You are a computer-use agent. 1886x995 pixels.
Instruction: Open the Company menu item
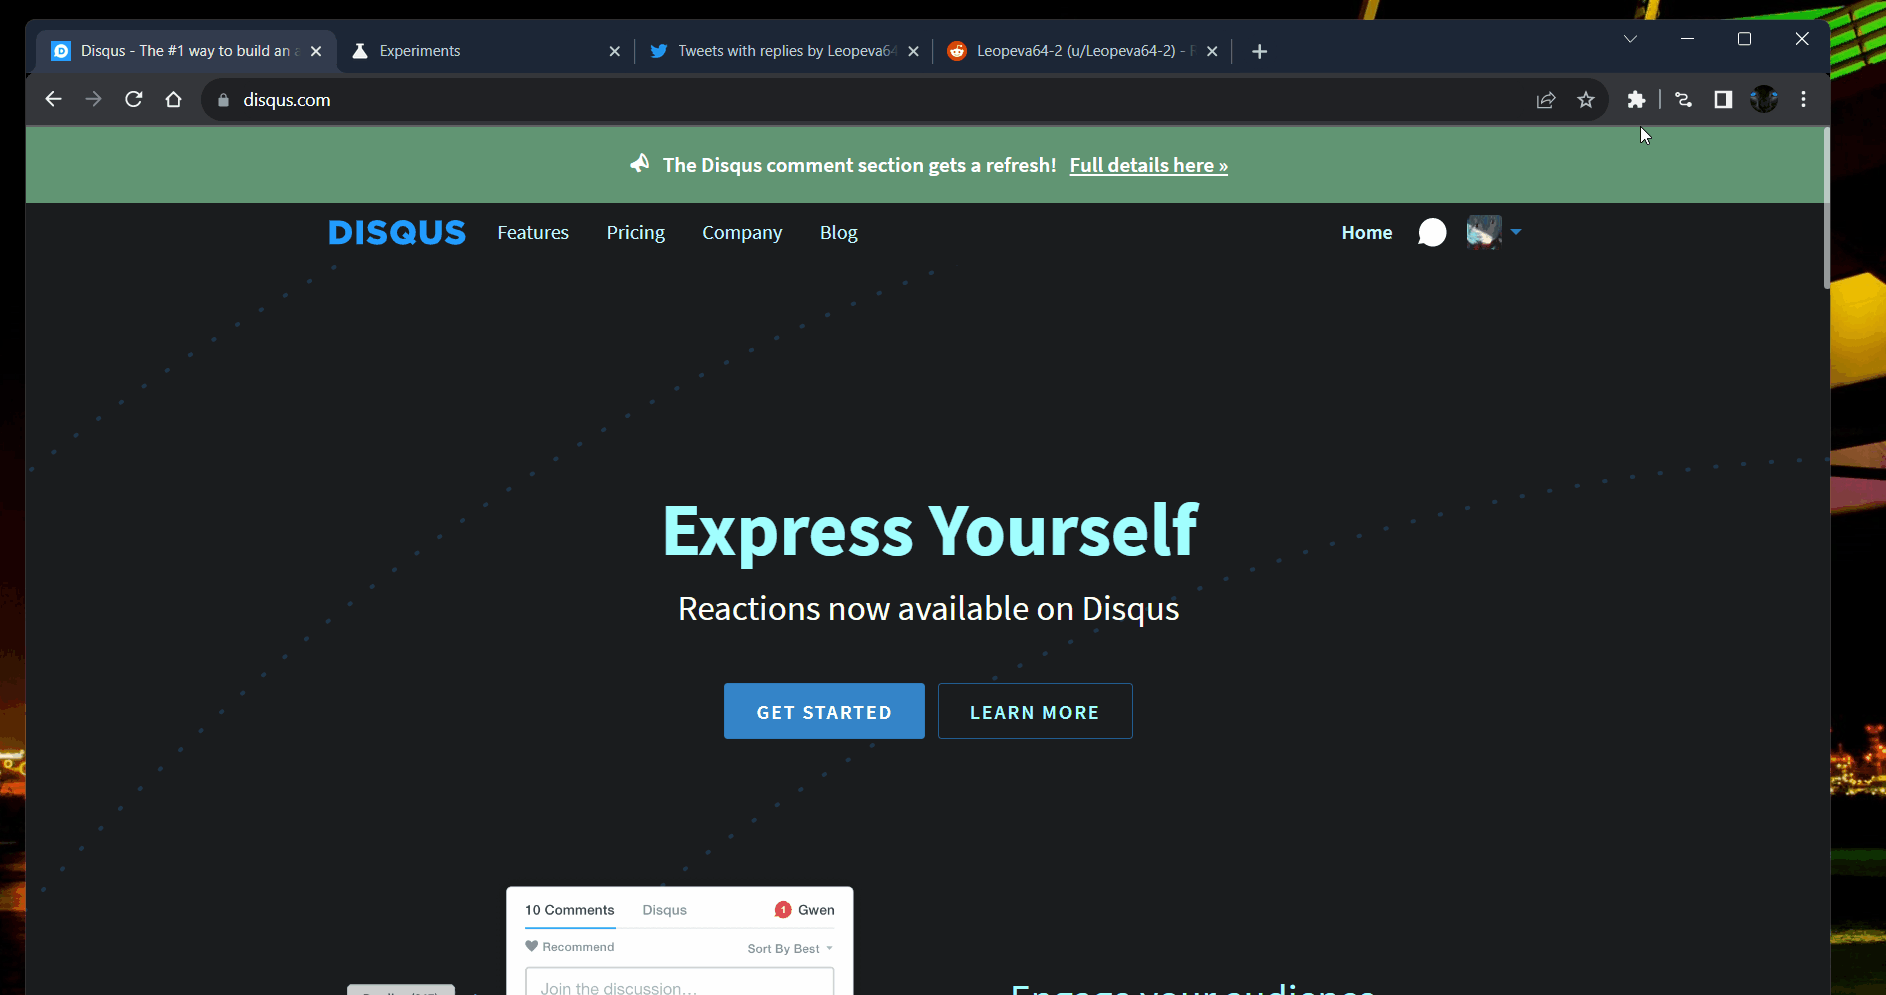pos(742,232)
